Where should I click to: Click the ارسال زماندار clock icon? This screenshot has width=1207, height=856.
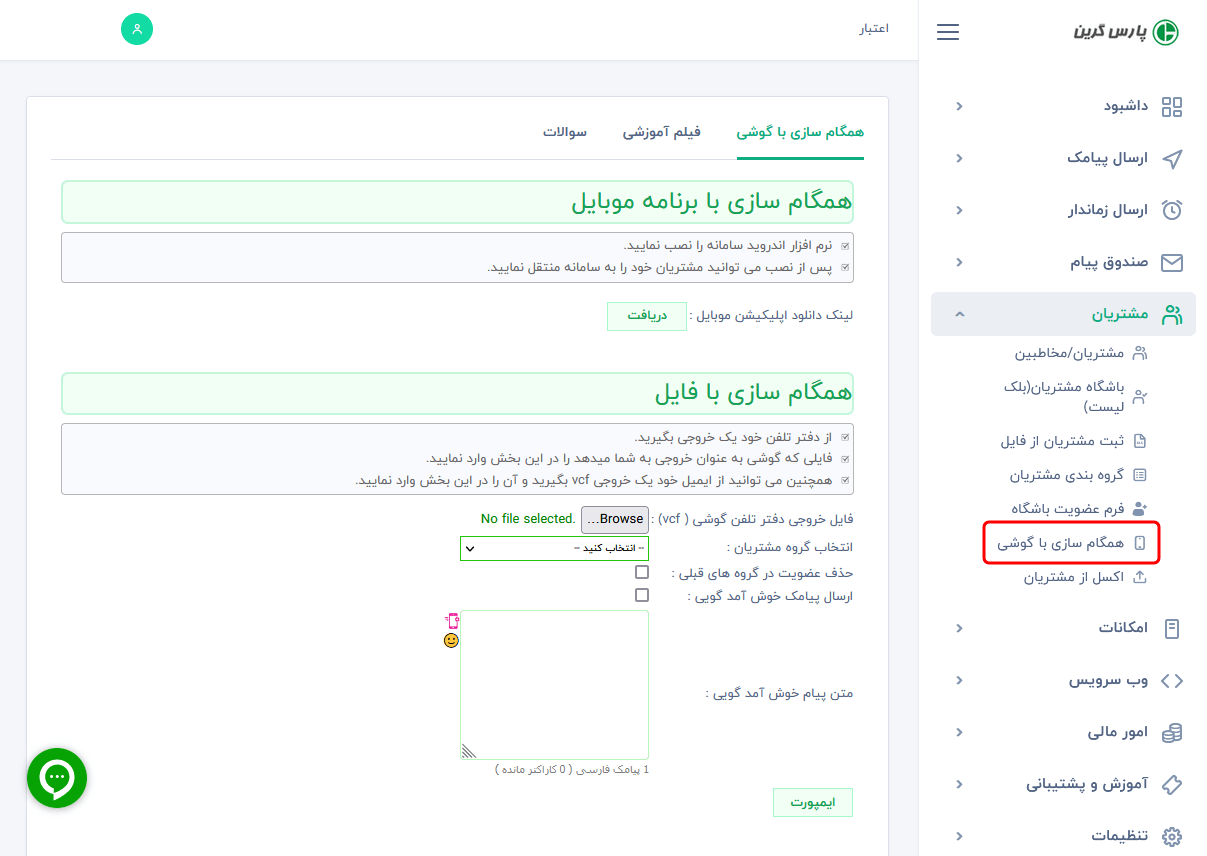[1172, 210]
